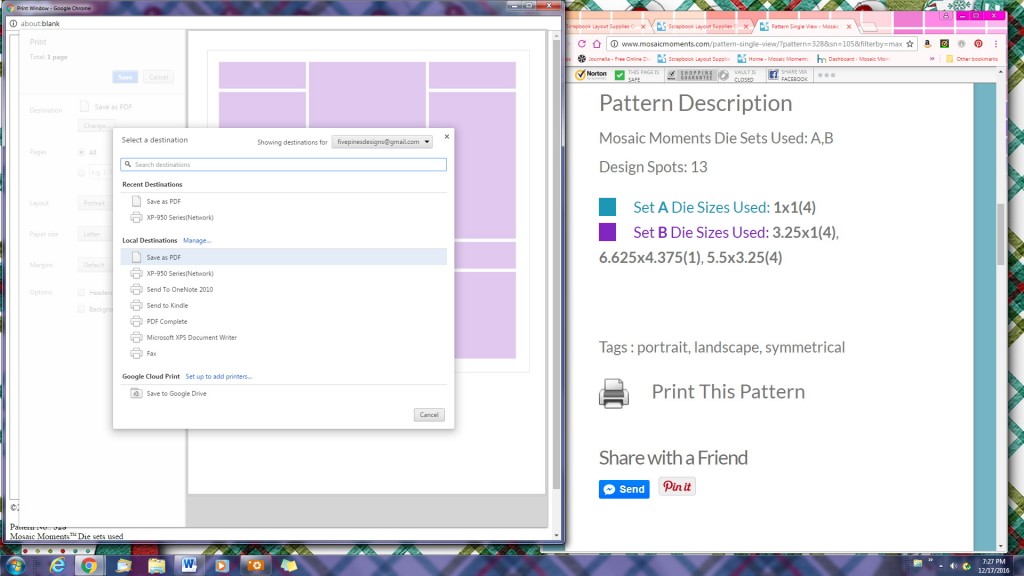
Task: Open the Dashboard - Mosaic Moments bookmark
Action: pos(853,59)
